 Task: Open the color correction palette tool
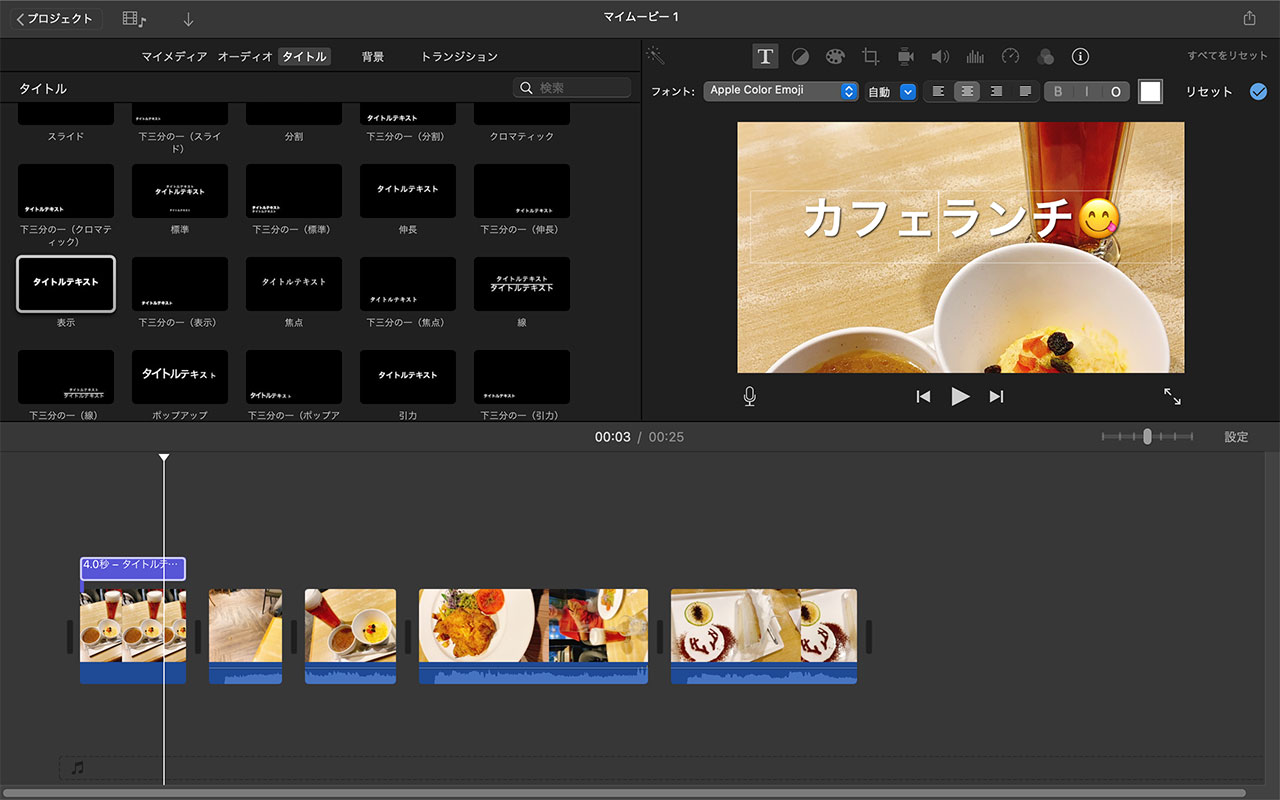(x=835, y=57)
